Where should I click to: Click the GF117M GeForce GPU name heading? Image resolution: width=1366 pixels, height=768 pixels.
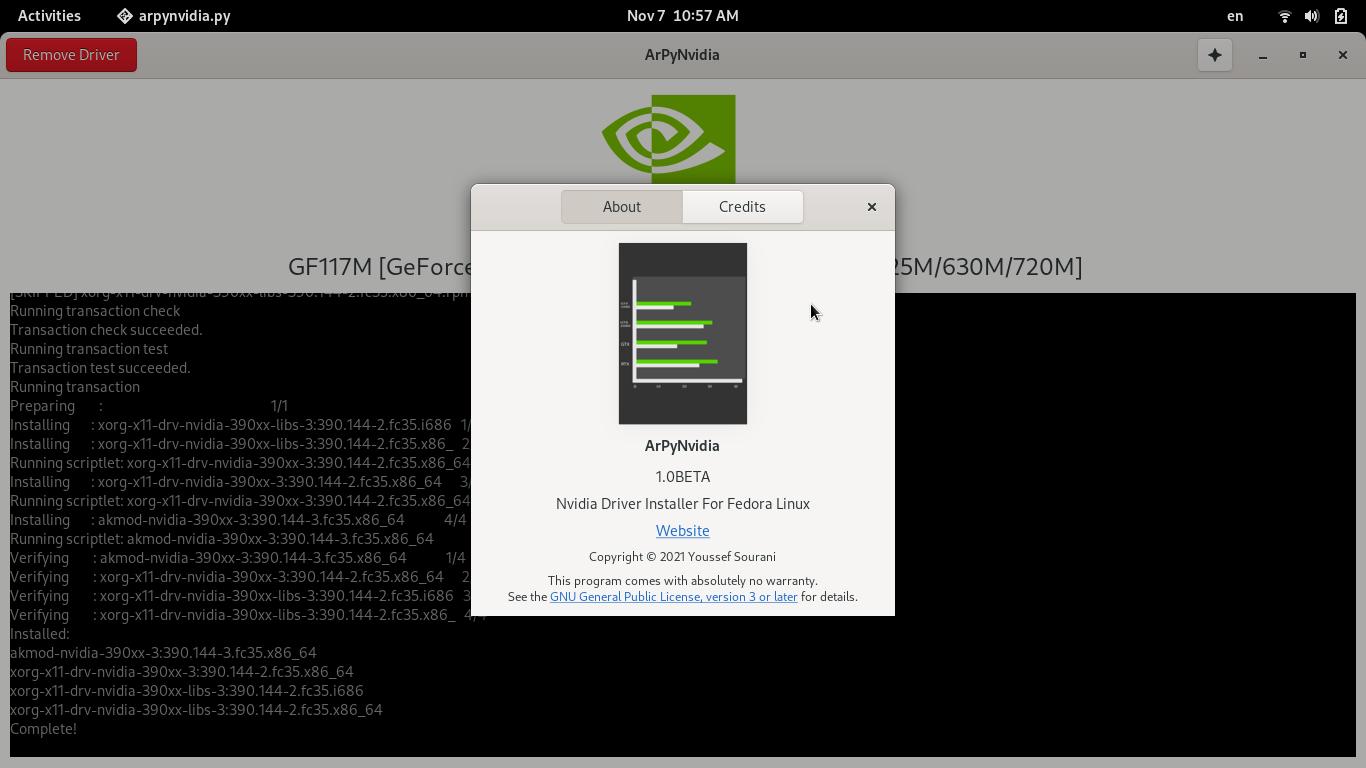pyautogui.click(x=685, y=267)
